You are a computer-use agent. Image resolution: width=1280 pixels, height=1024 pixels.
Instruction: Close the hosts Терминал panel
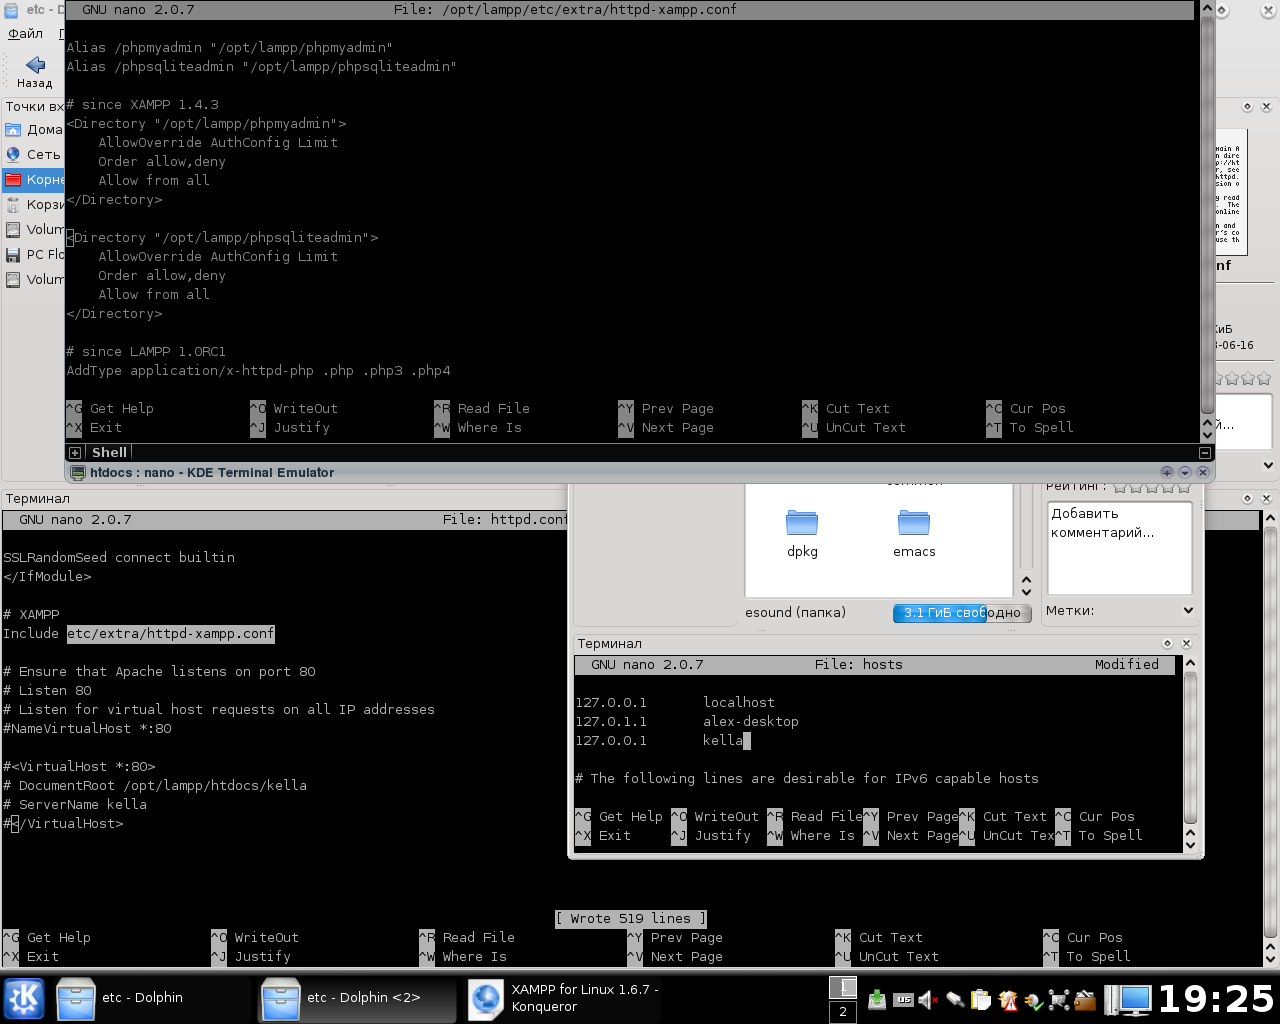click(1186, 643)
